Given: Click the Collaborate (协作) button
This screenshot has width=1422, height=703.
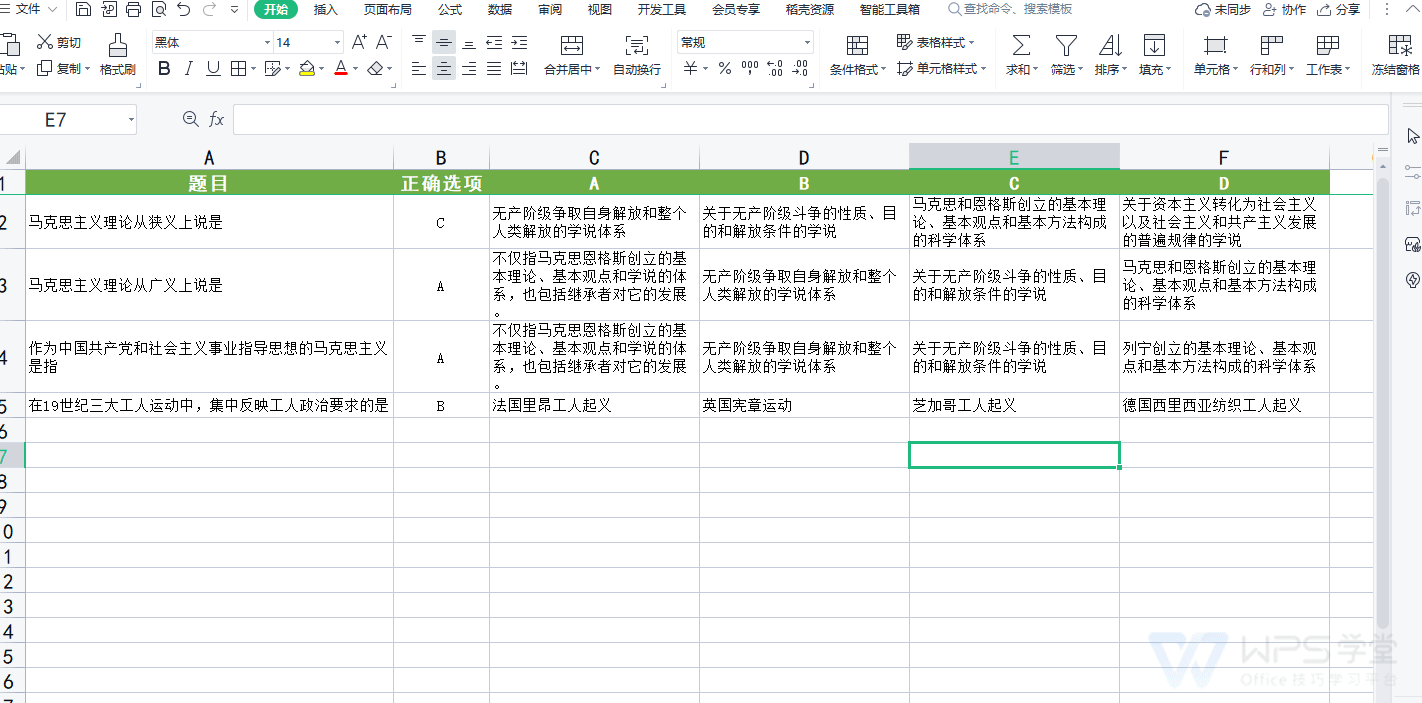Looking at the screenshot, I should click(x=1285, y=9).
